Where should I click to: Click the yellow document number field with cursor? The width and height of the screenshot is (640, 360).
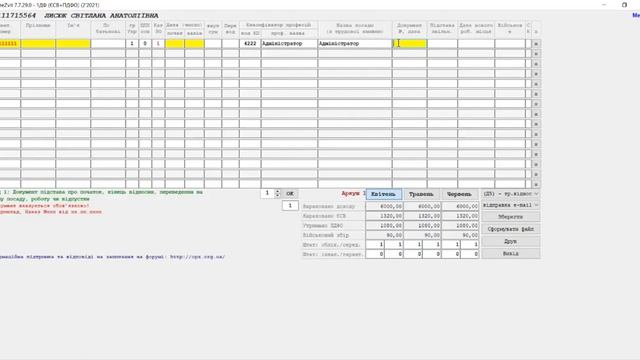(x=409, y=44)
